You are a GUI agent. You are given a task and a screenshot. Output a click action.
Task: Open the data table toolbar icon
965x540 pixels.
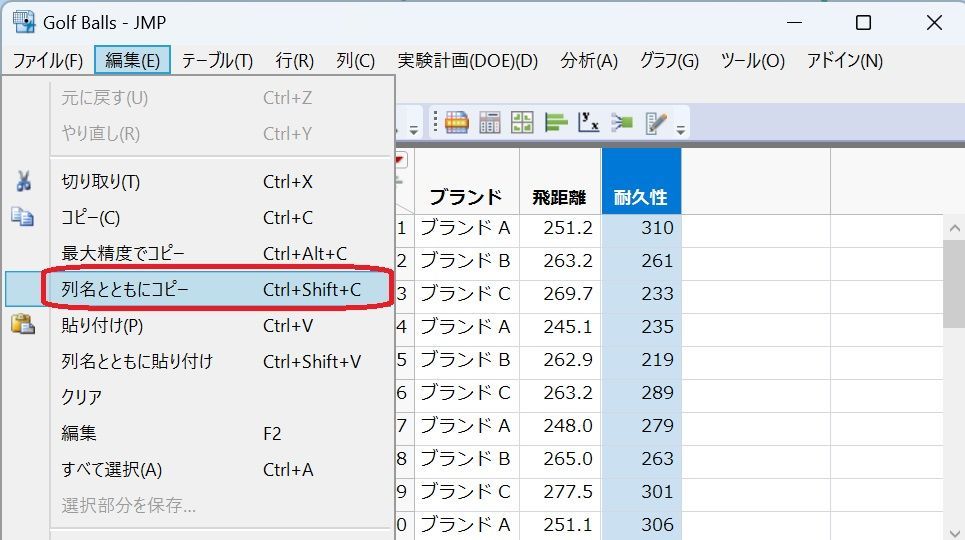pyautogui.click(x=457, y=123)
